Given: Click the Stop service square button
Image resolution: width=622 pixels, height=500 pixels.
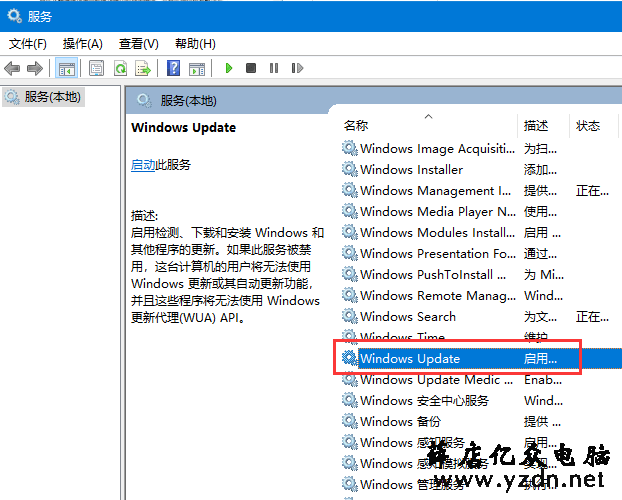Looking at the screenshot, I should 251,68.
